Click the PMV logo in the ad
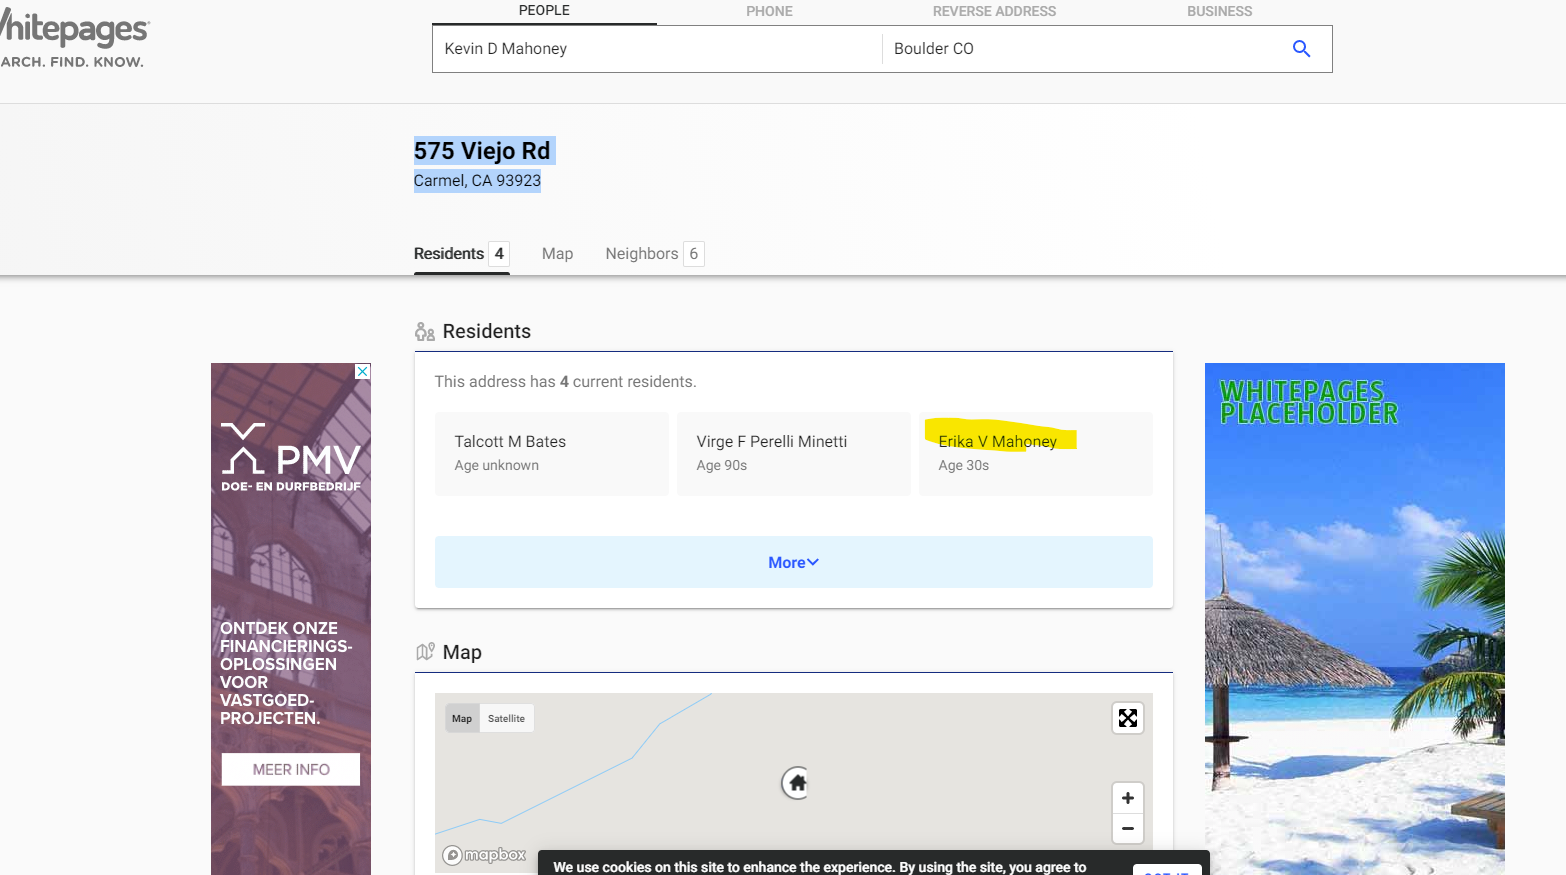This screenshot has height=875, width=1566. point(290,456)
